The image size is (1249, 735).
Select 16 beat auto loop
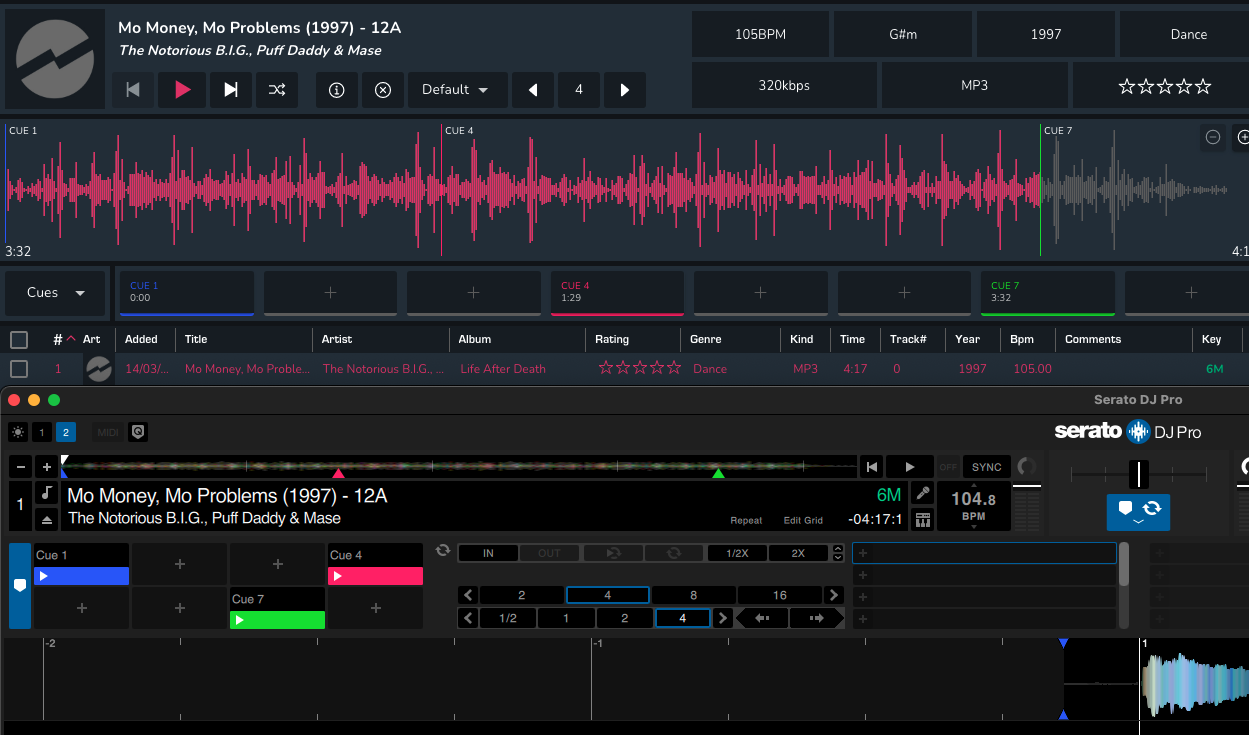780,595
